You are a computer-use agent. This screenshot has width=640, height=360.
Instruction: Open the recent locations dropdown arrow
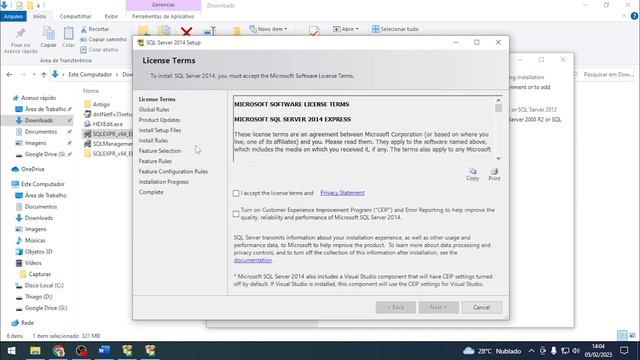(x=34, y=74)
